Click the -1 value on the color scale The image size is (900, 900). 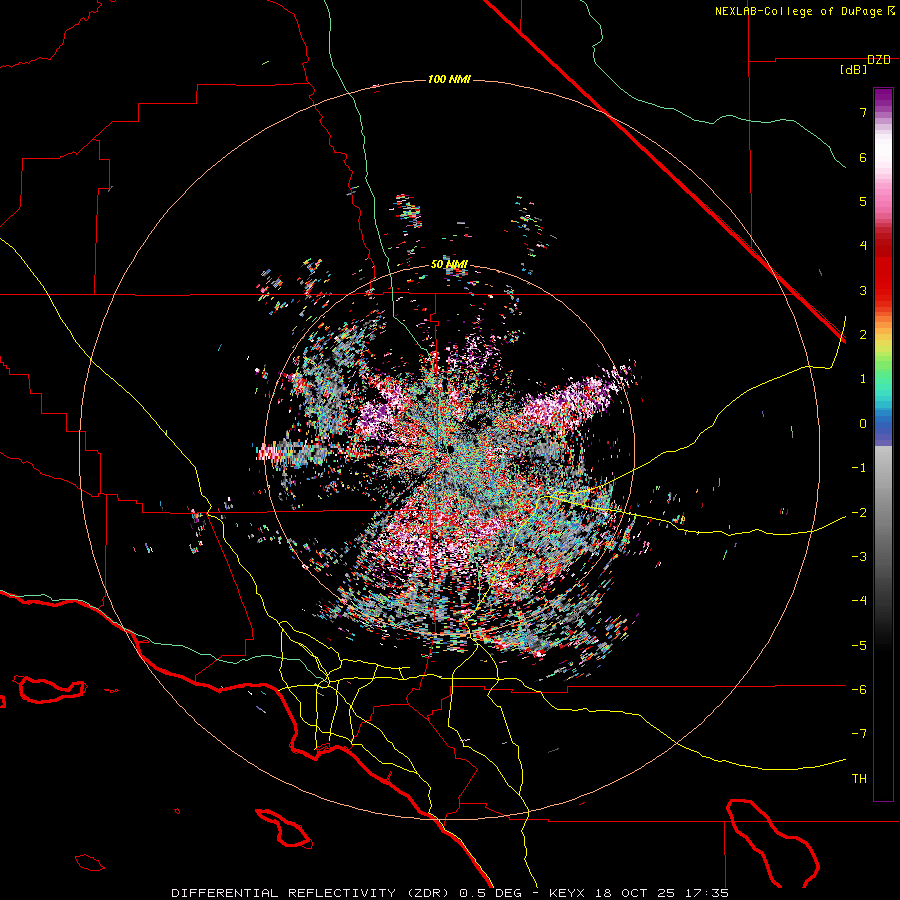point(859,468)
